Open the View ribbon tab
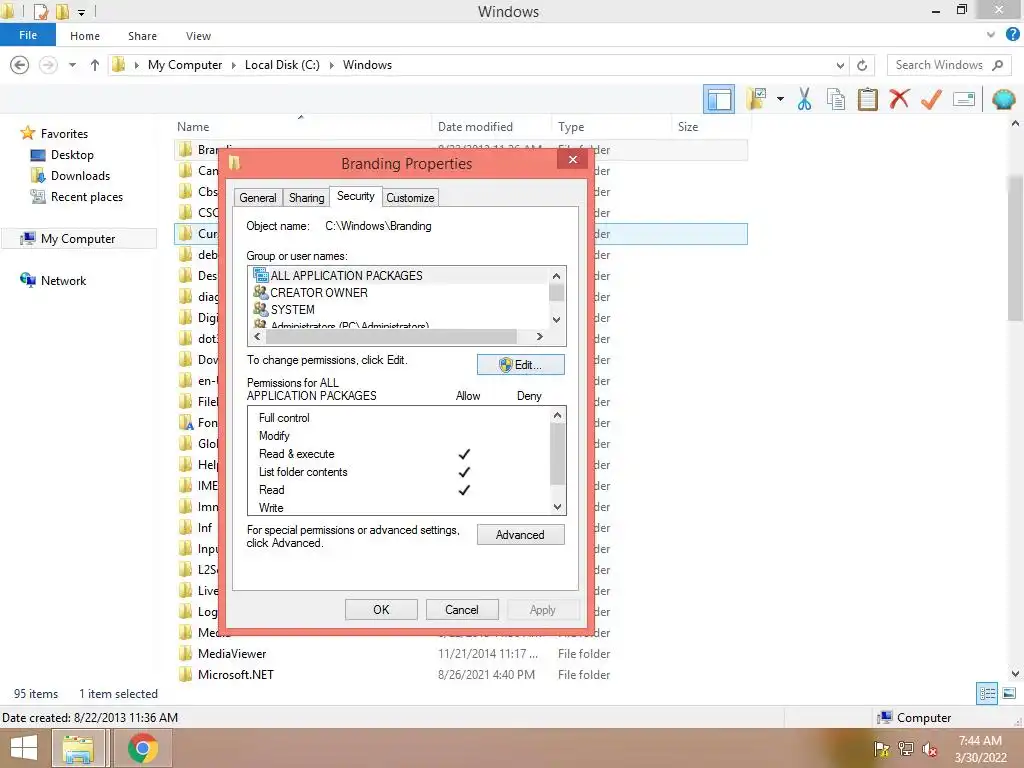 198,36
